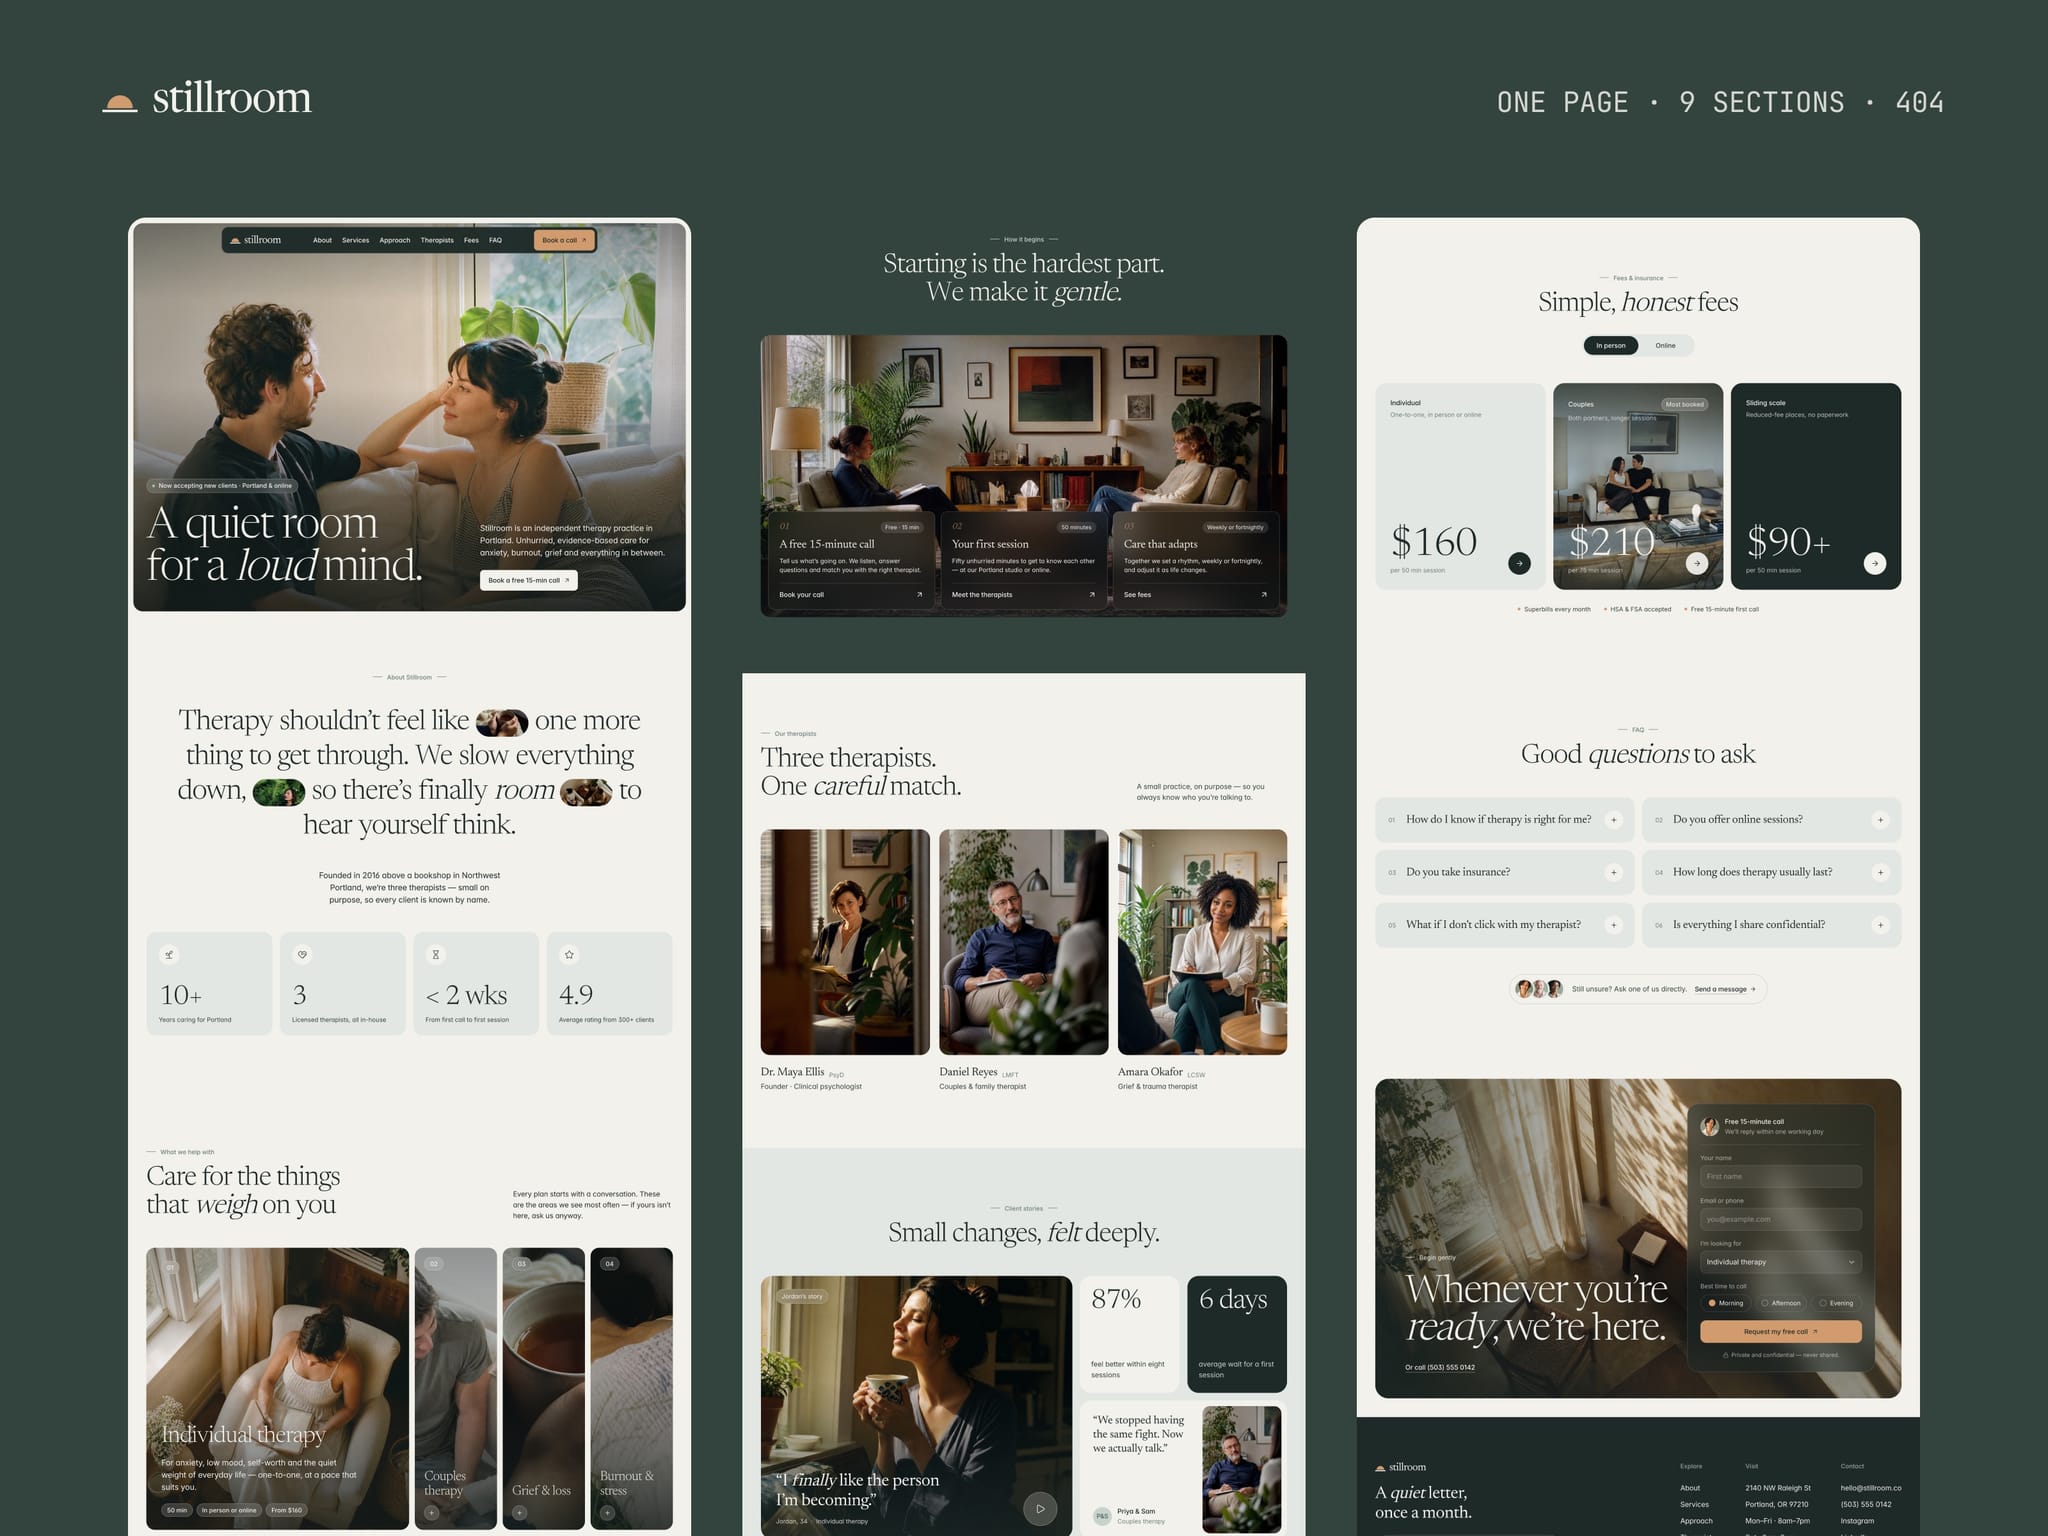Click the 'you@example.com' email or phone field
The image size is (2048, 1536).
point(1781,1219)
